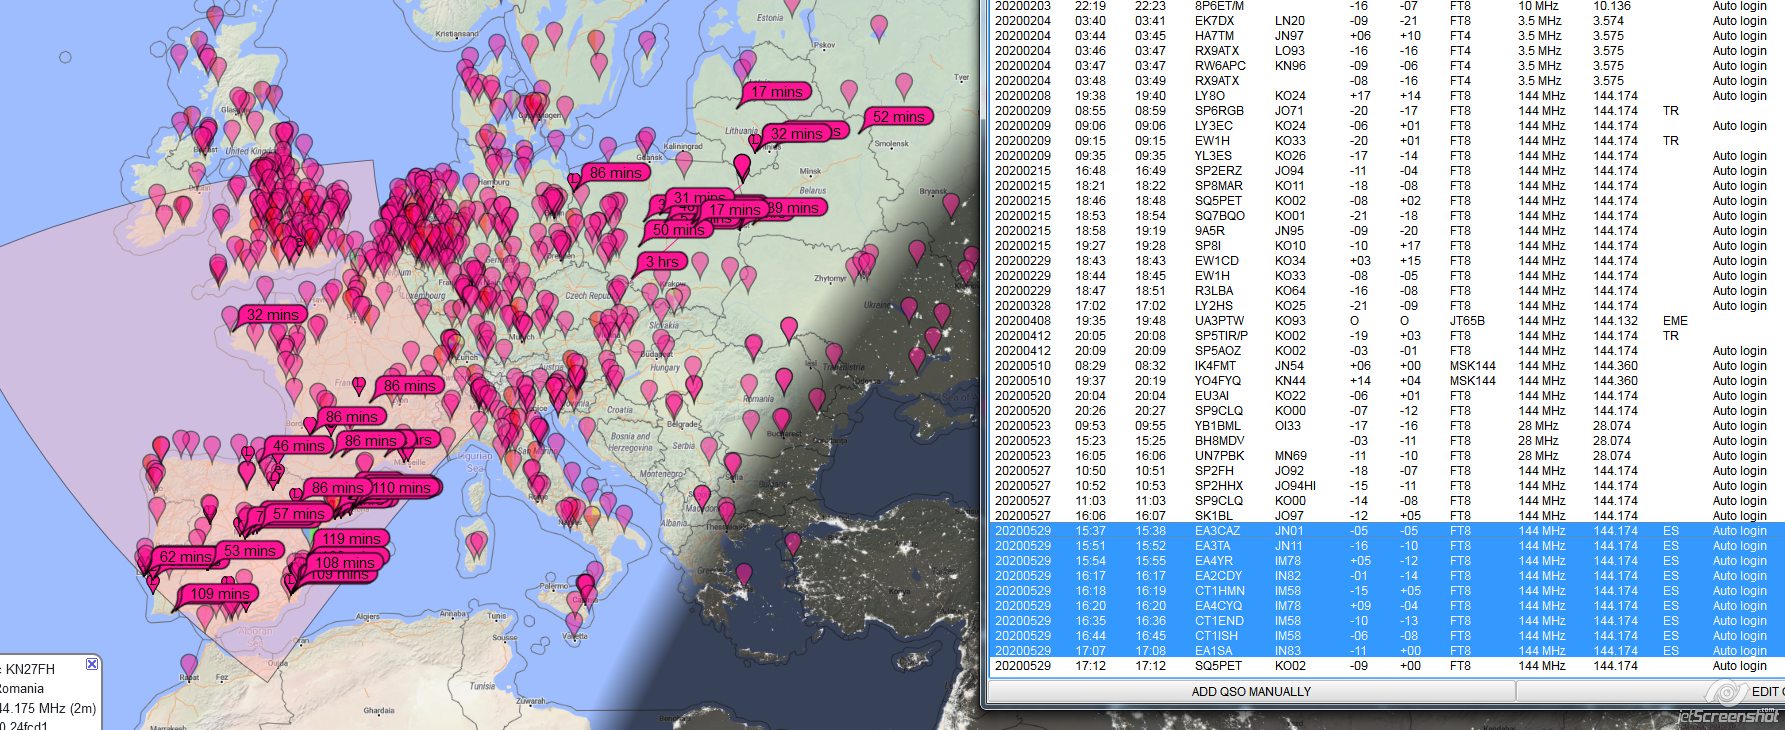Select the YB1BML 28 MHz log row
This screenshot has height=730, width=1785.
coord(1380,426)
